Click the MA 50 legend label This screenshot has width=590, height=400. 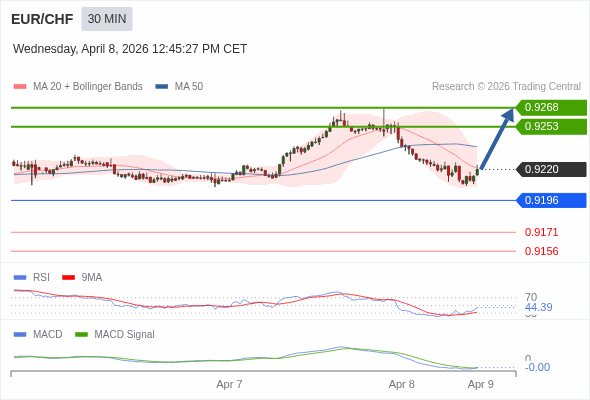click(x=189, y=87)
